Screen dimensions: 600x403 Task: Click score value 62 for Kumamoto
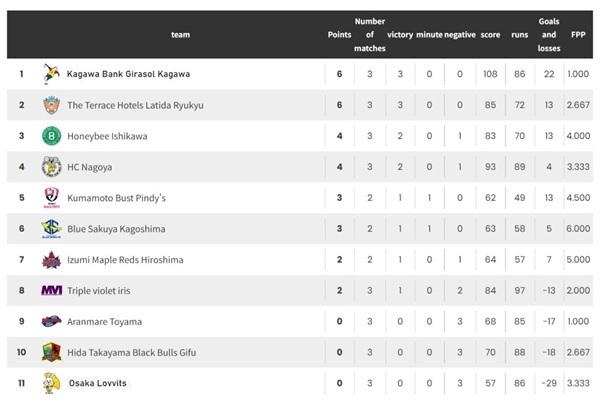[490, 197]
